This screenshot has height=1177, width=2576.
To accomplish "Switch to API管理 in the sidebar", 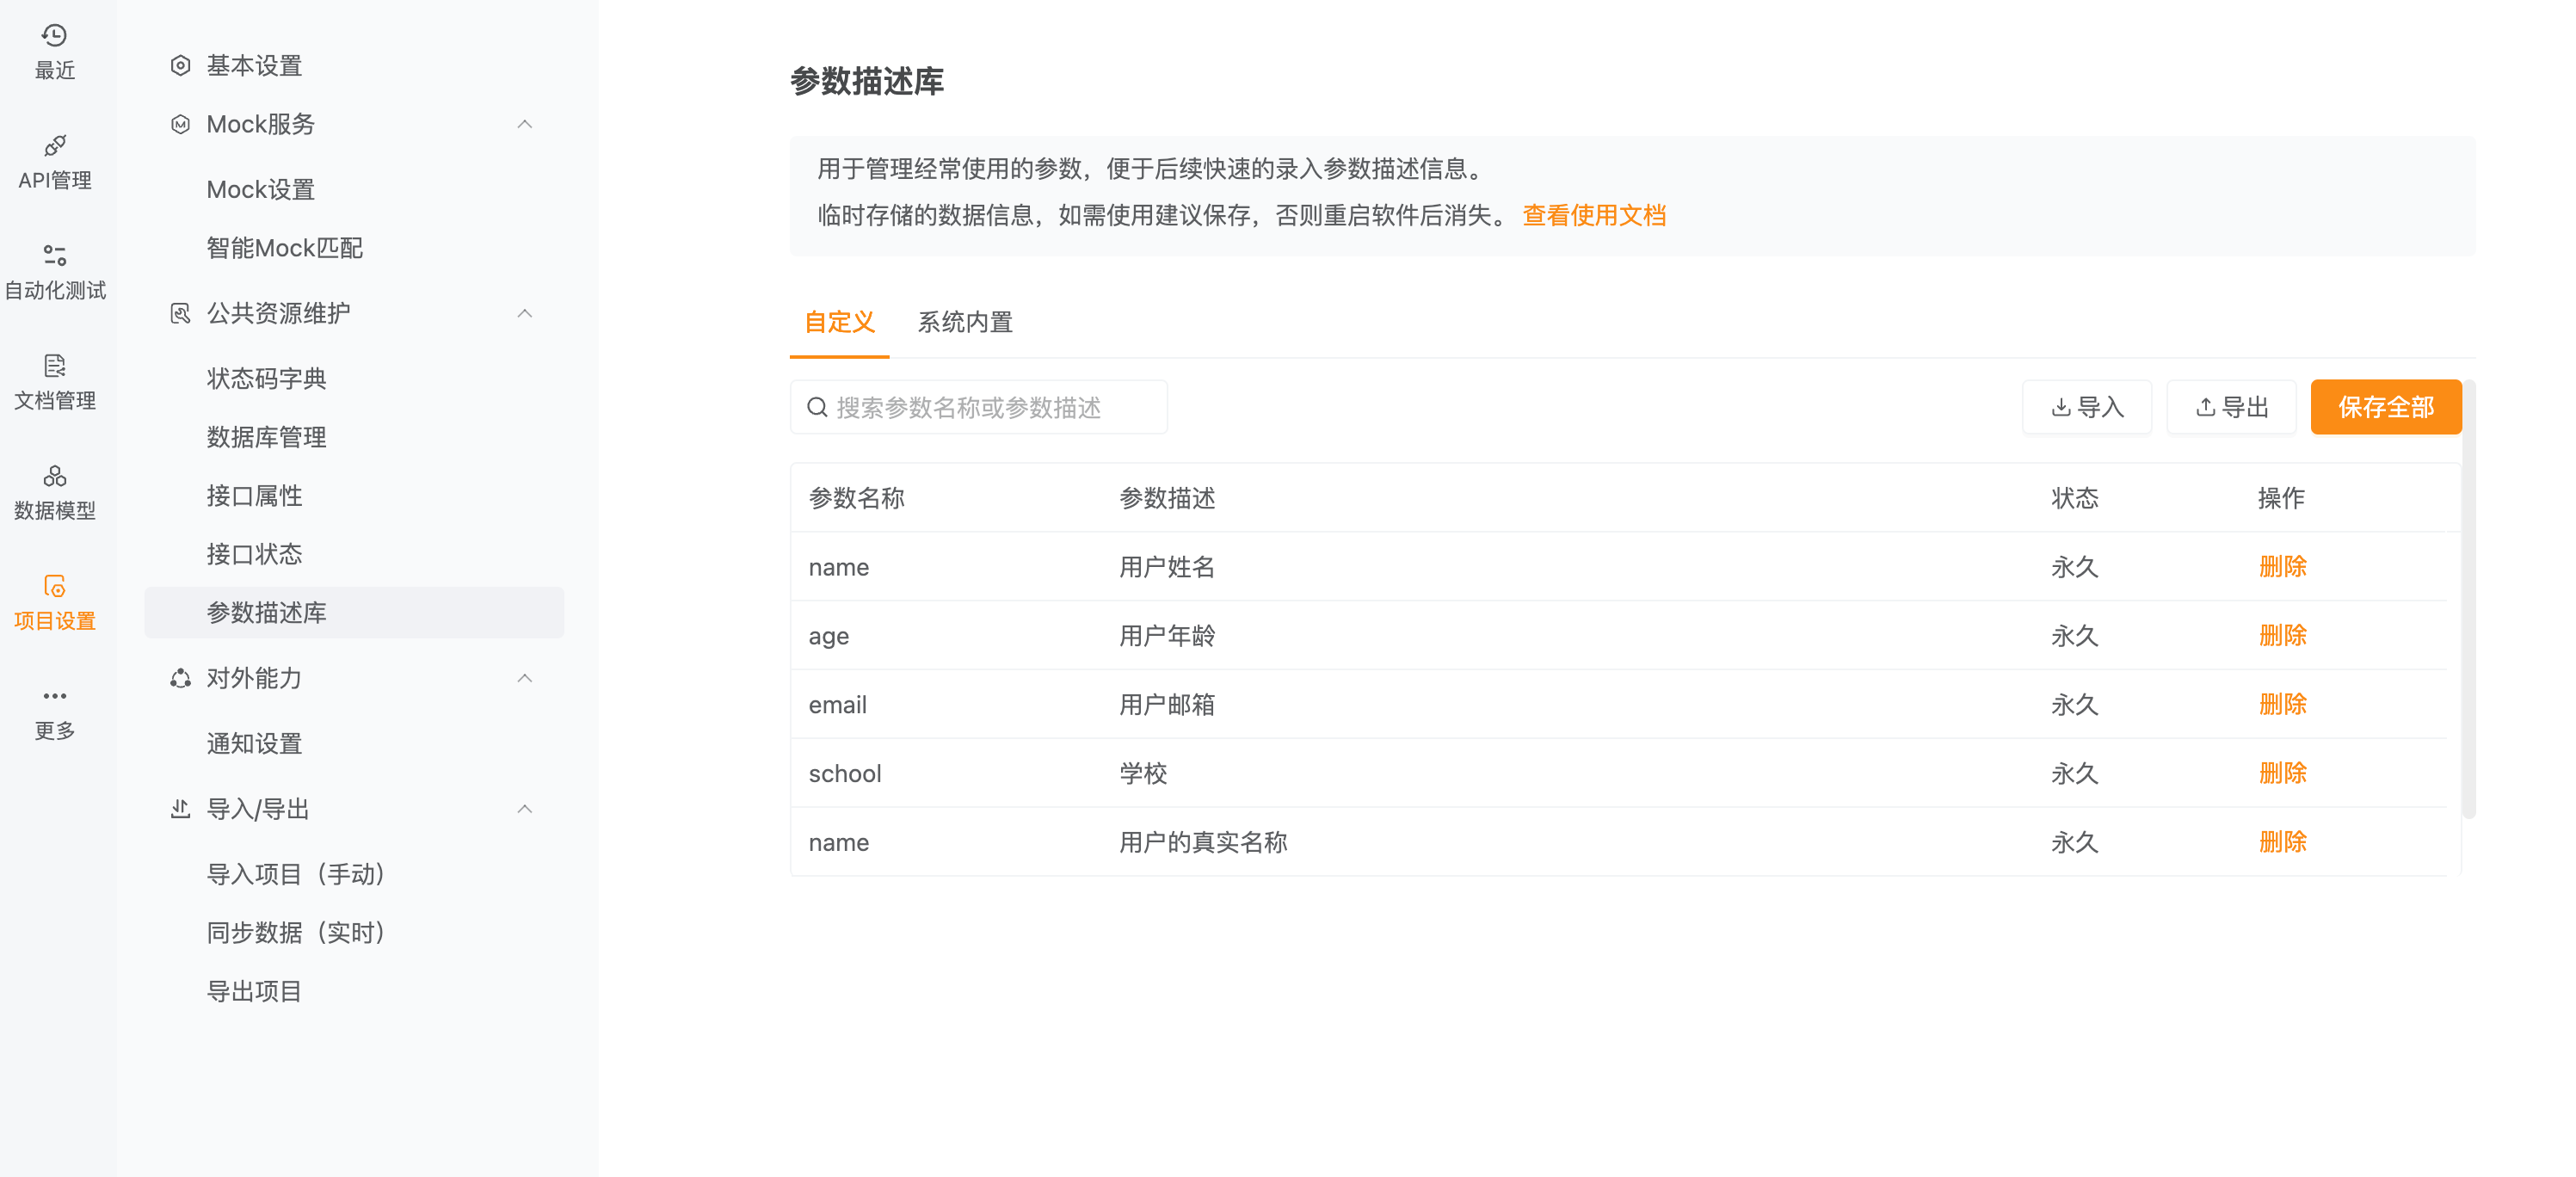I will click(55, 160).
